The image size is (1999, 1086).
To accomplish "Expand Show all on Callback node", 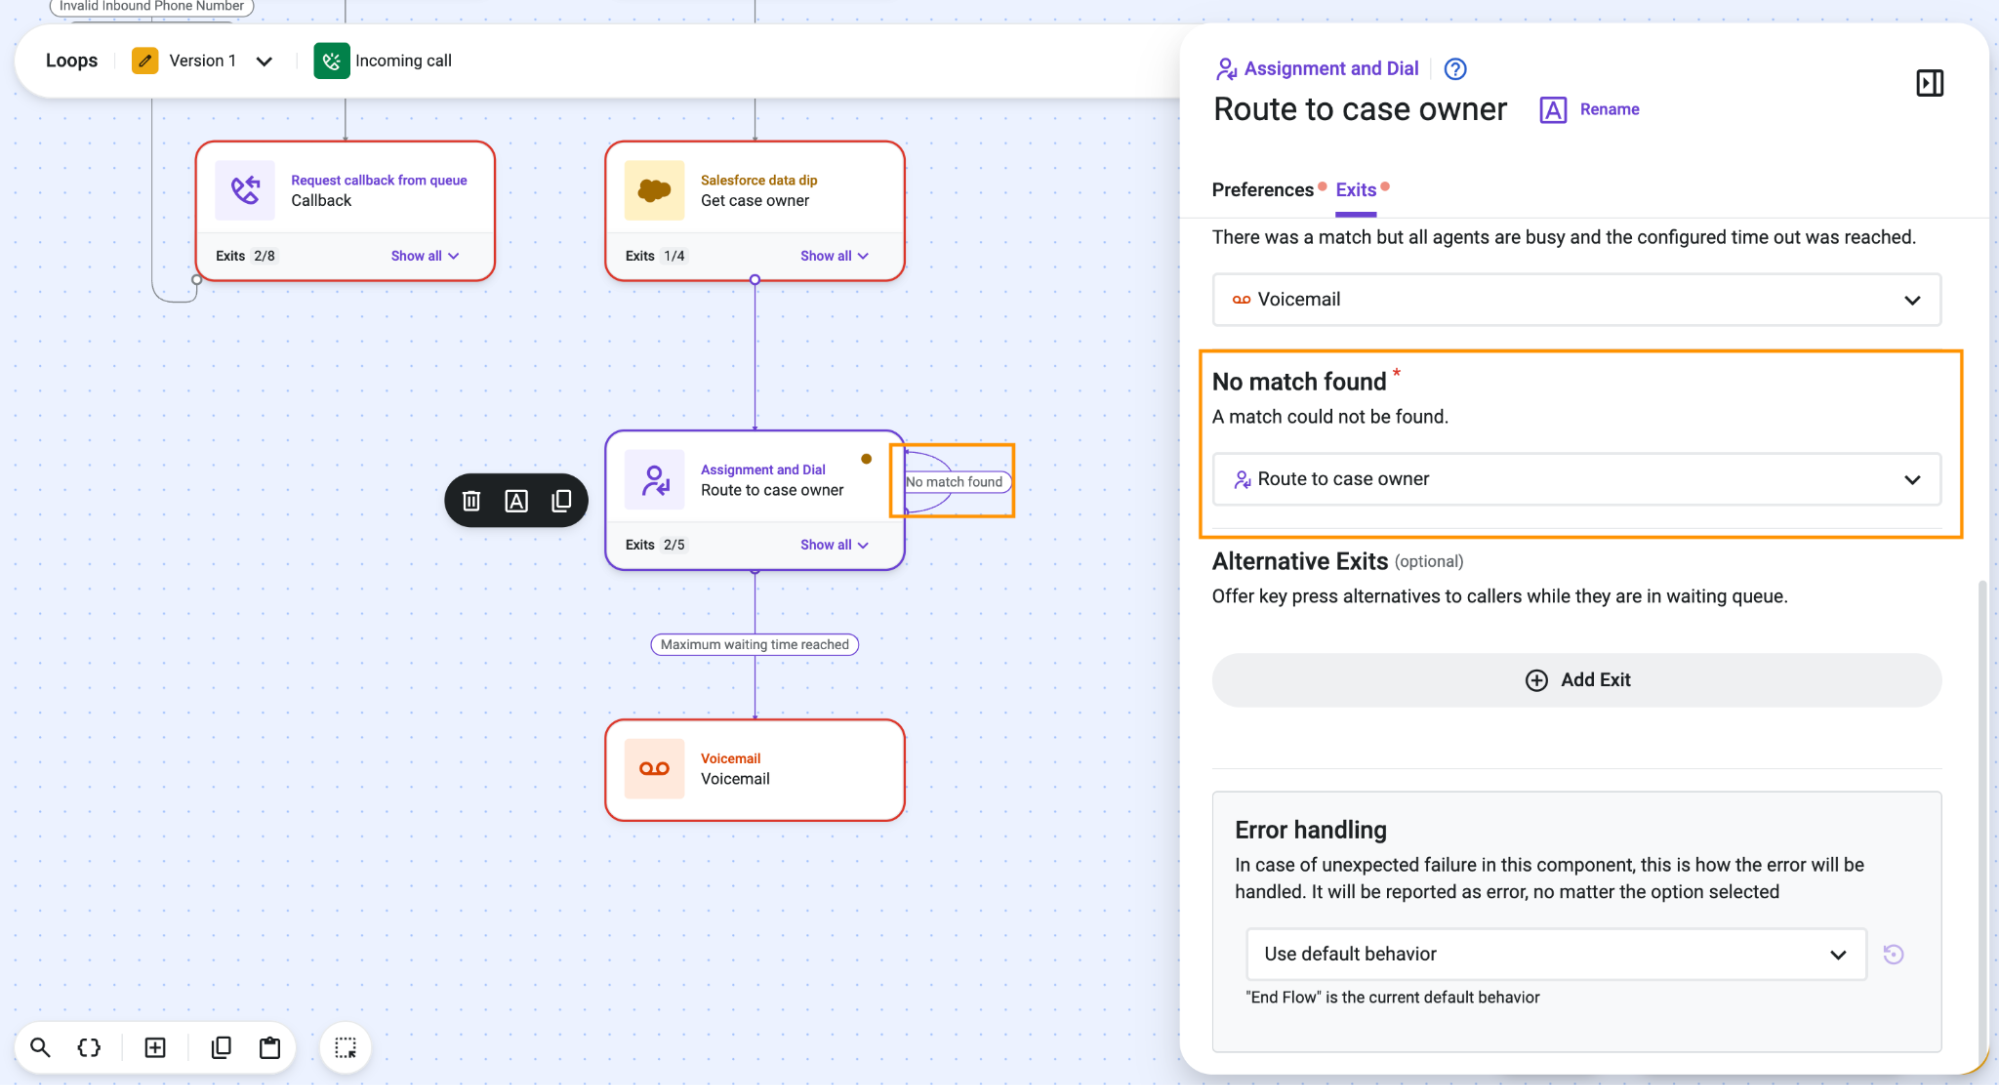I will (425, 256).
